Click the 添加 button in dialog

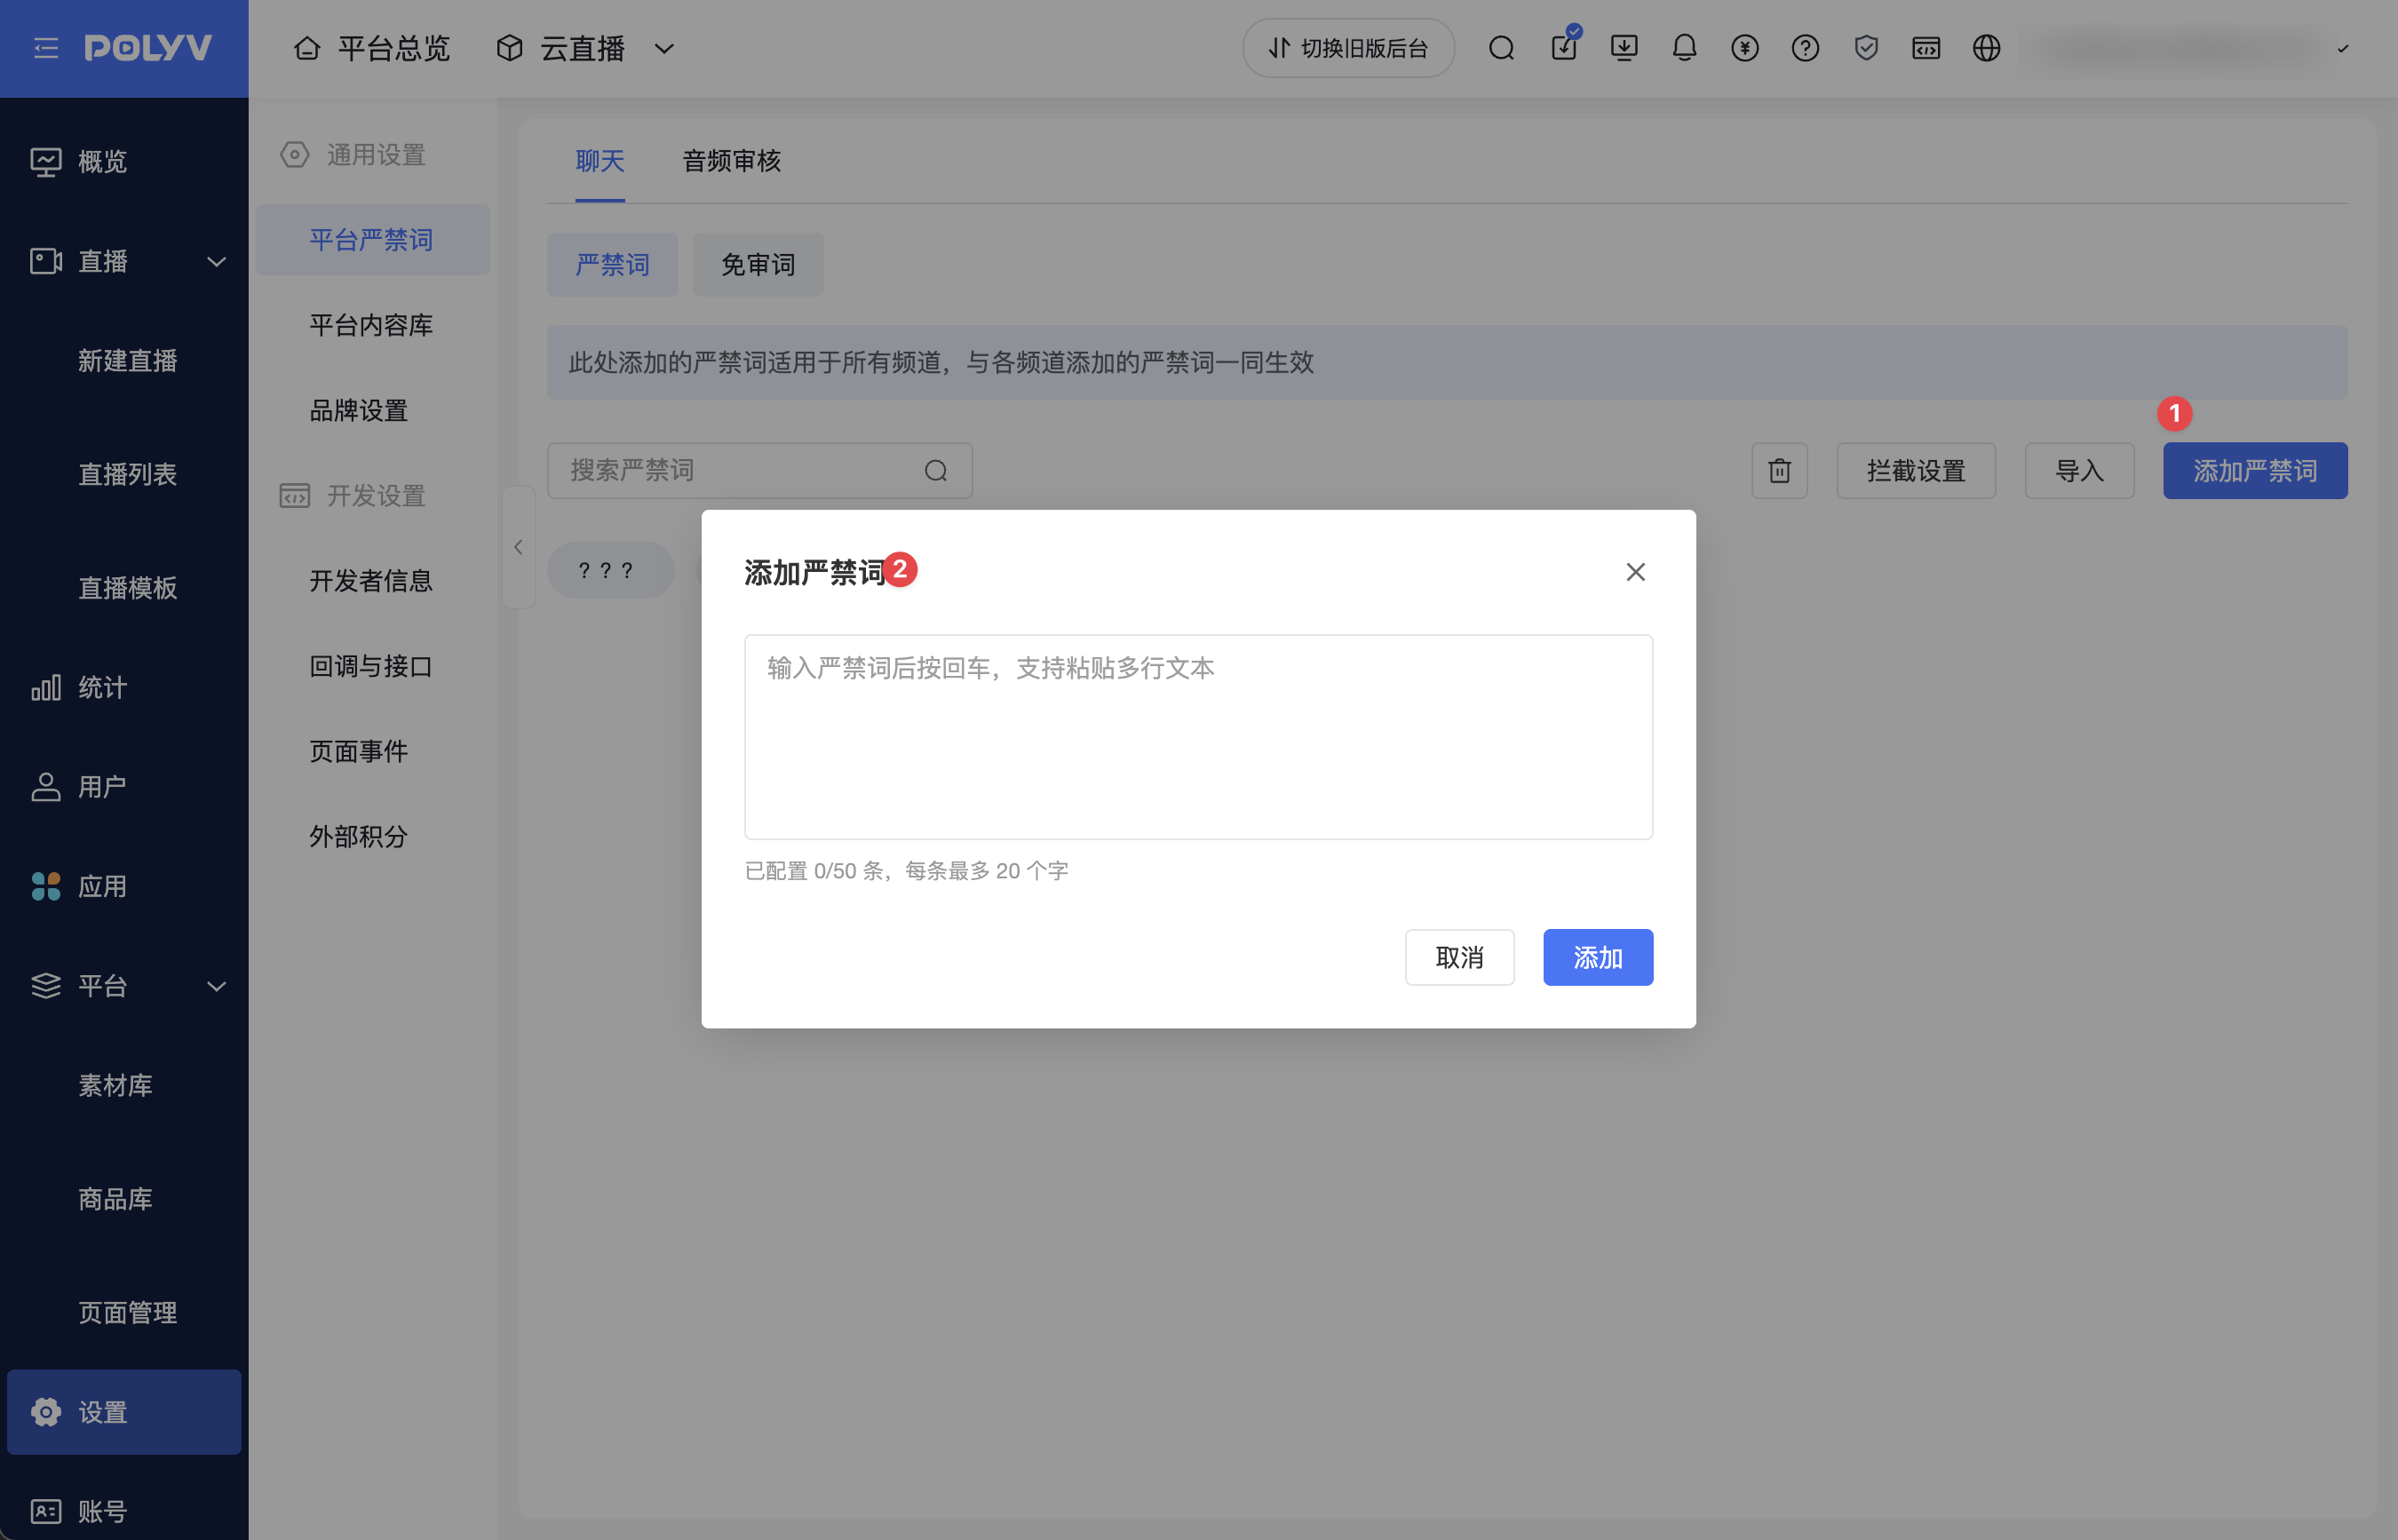tap(1597, 958)
